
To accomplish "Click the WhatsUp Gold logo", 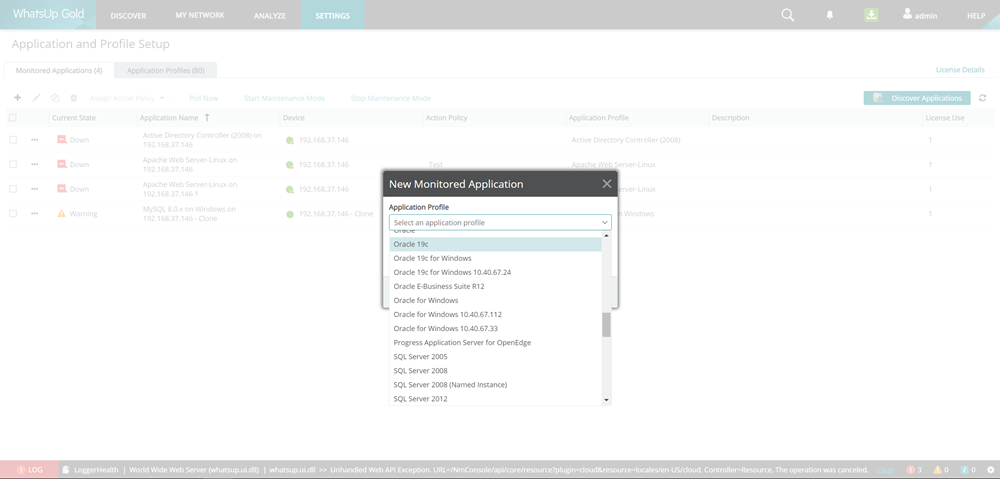I will [48, 14].
